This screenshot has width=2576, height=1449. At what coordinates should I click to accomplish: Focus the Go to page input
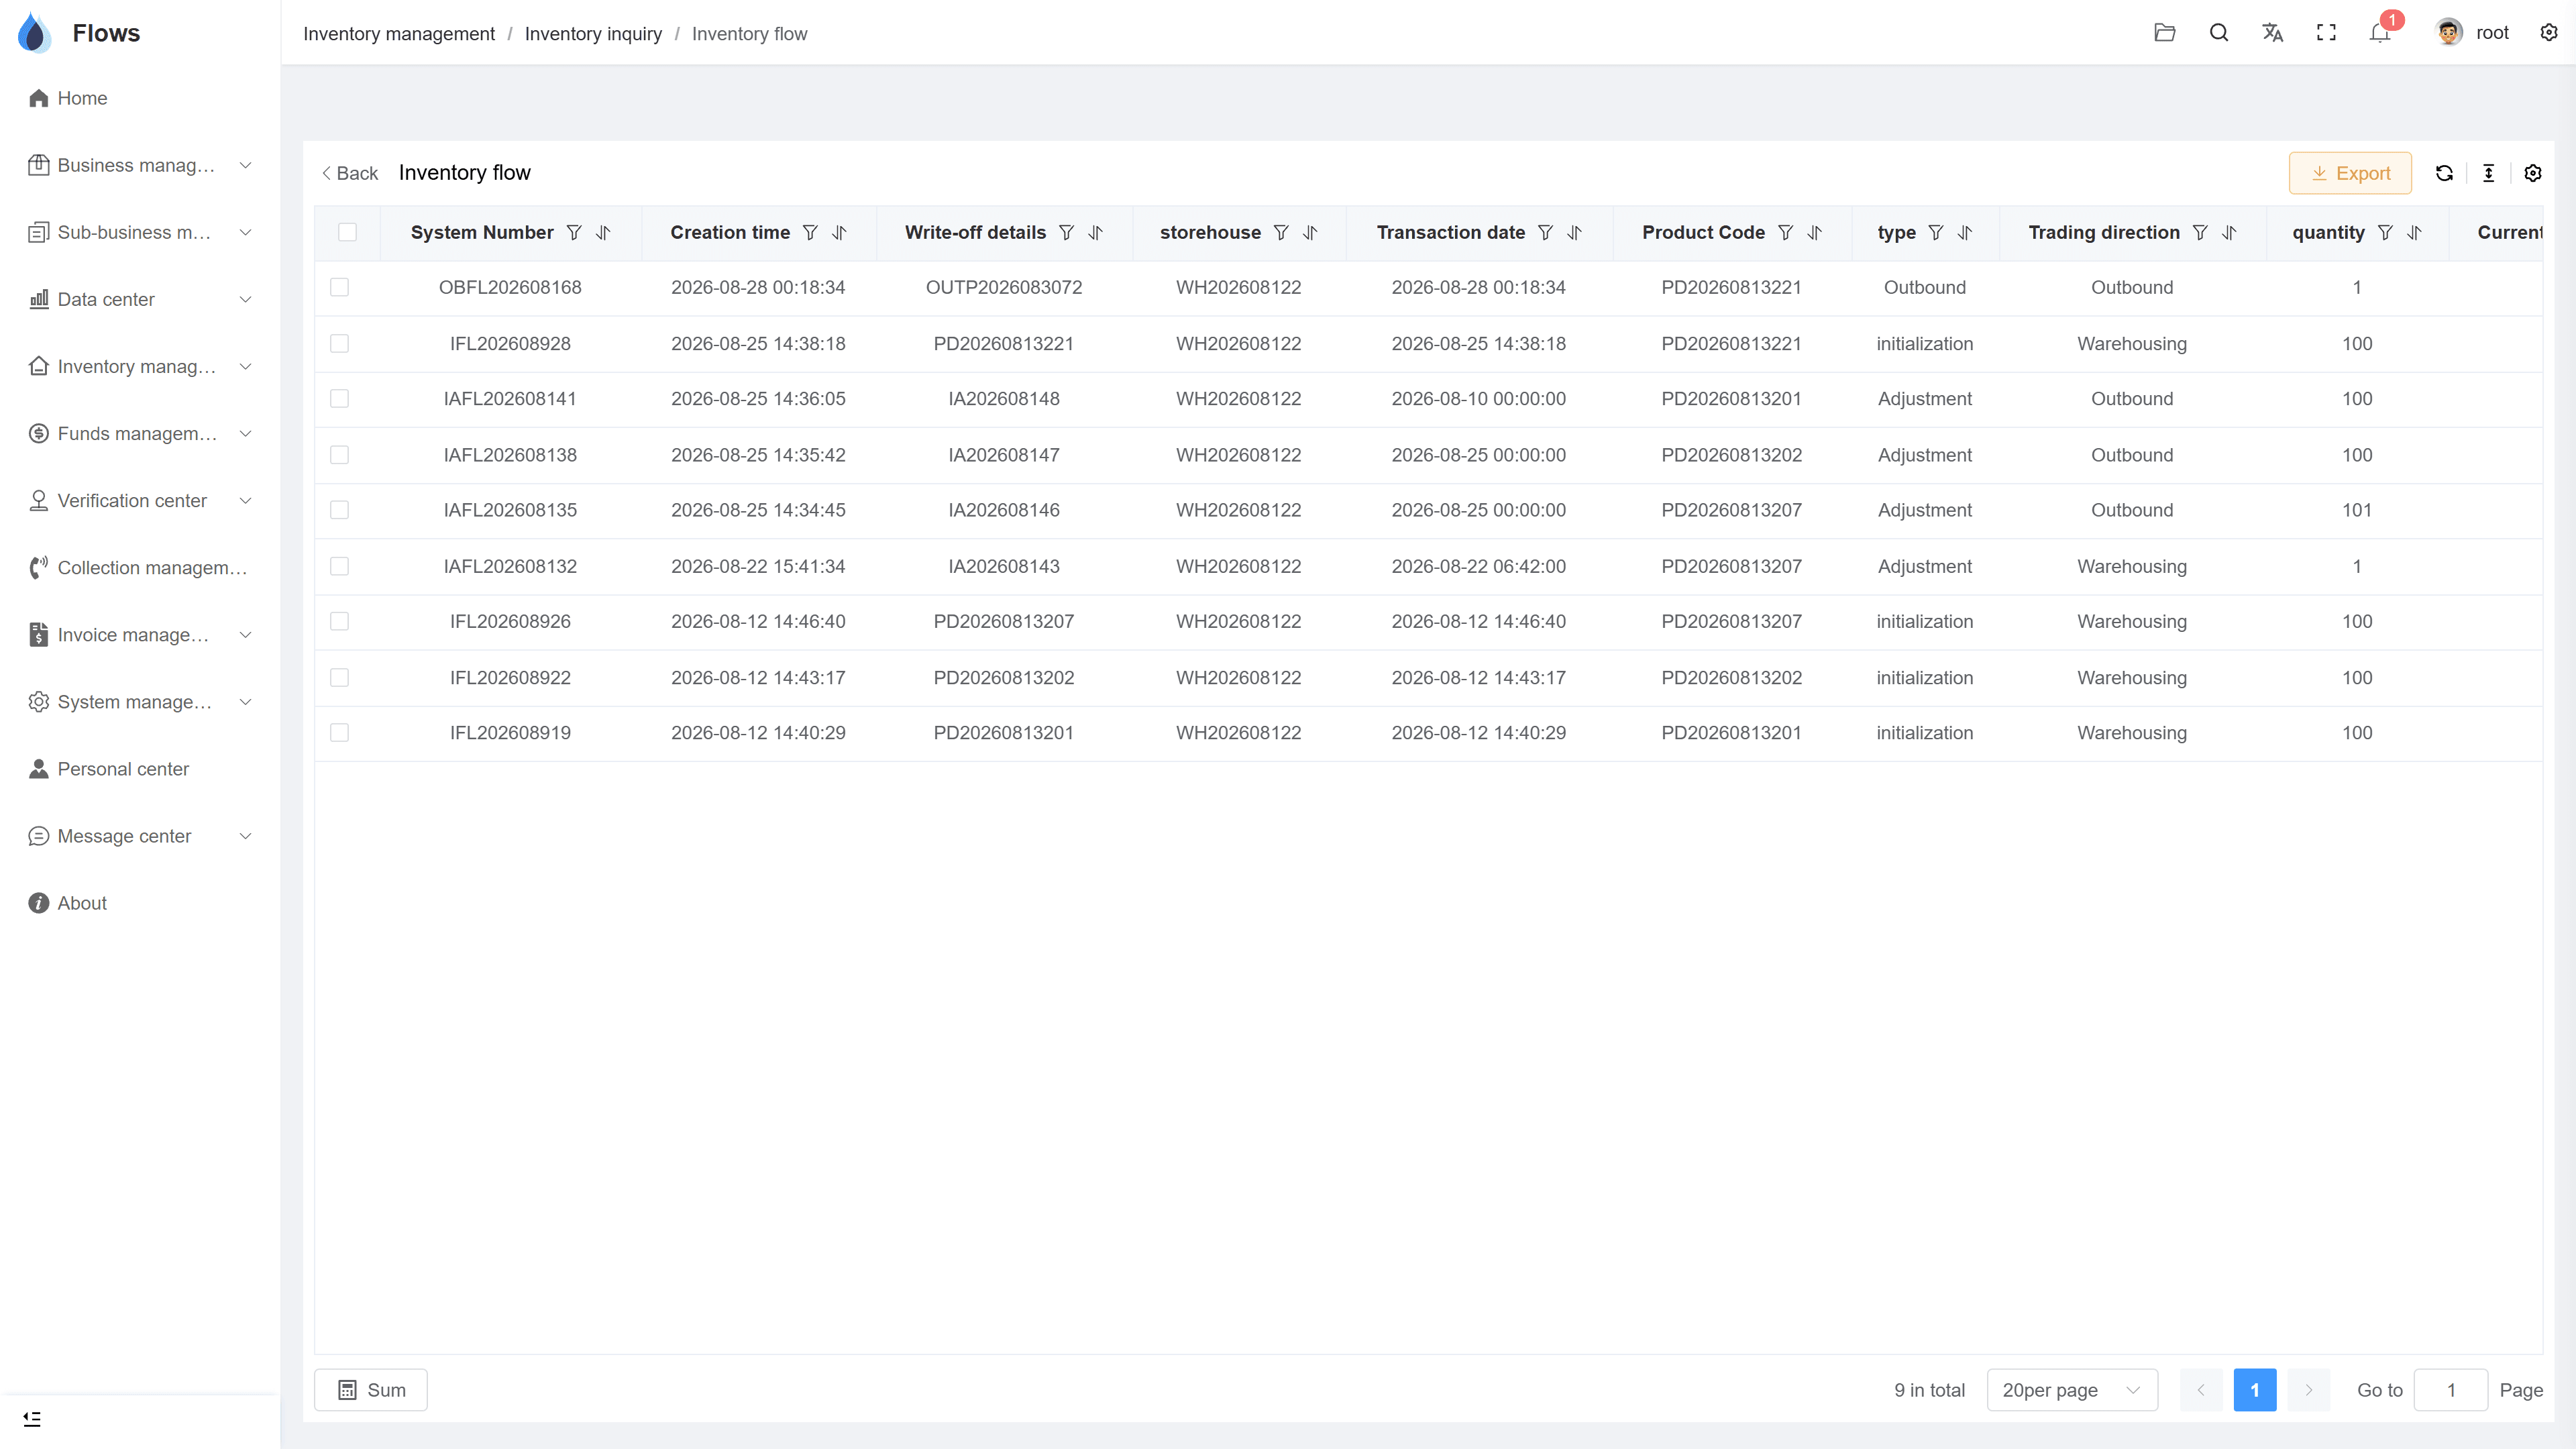pos(2451,1390)
